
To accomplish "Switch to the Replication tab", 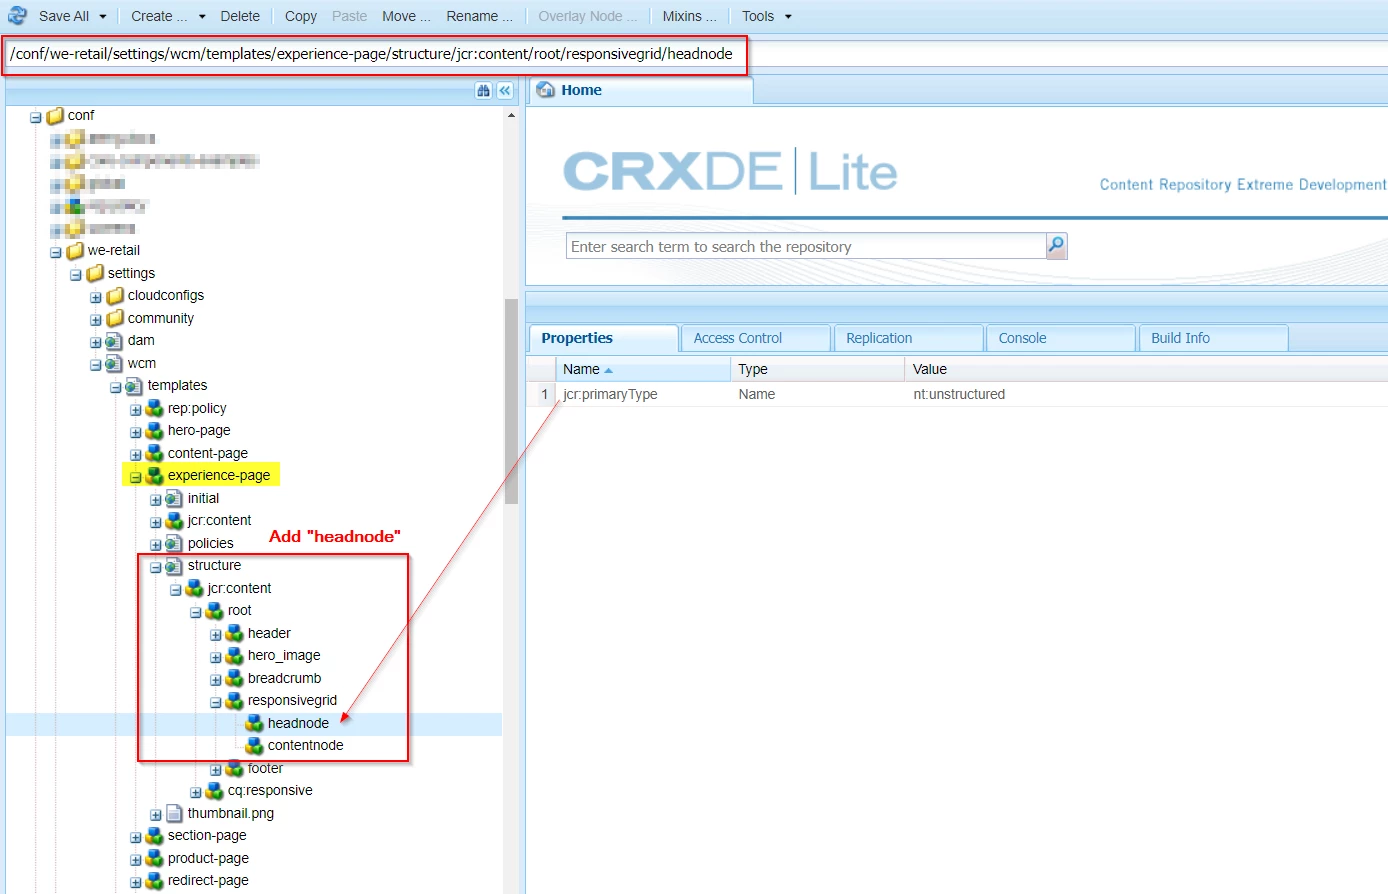I will [909, 338].
